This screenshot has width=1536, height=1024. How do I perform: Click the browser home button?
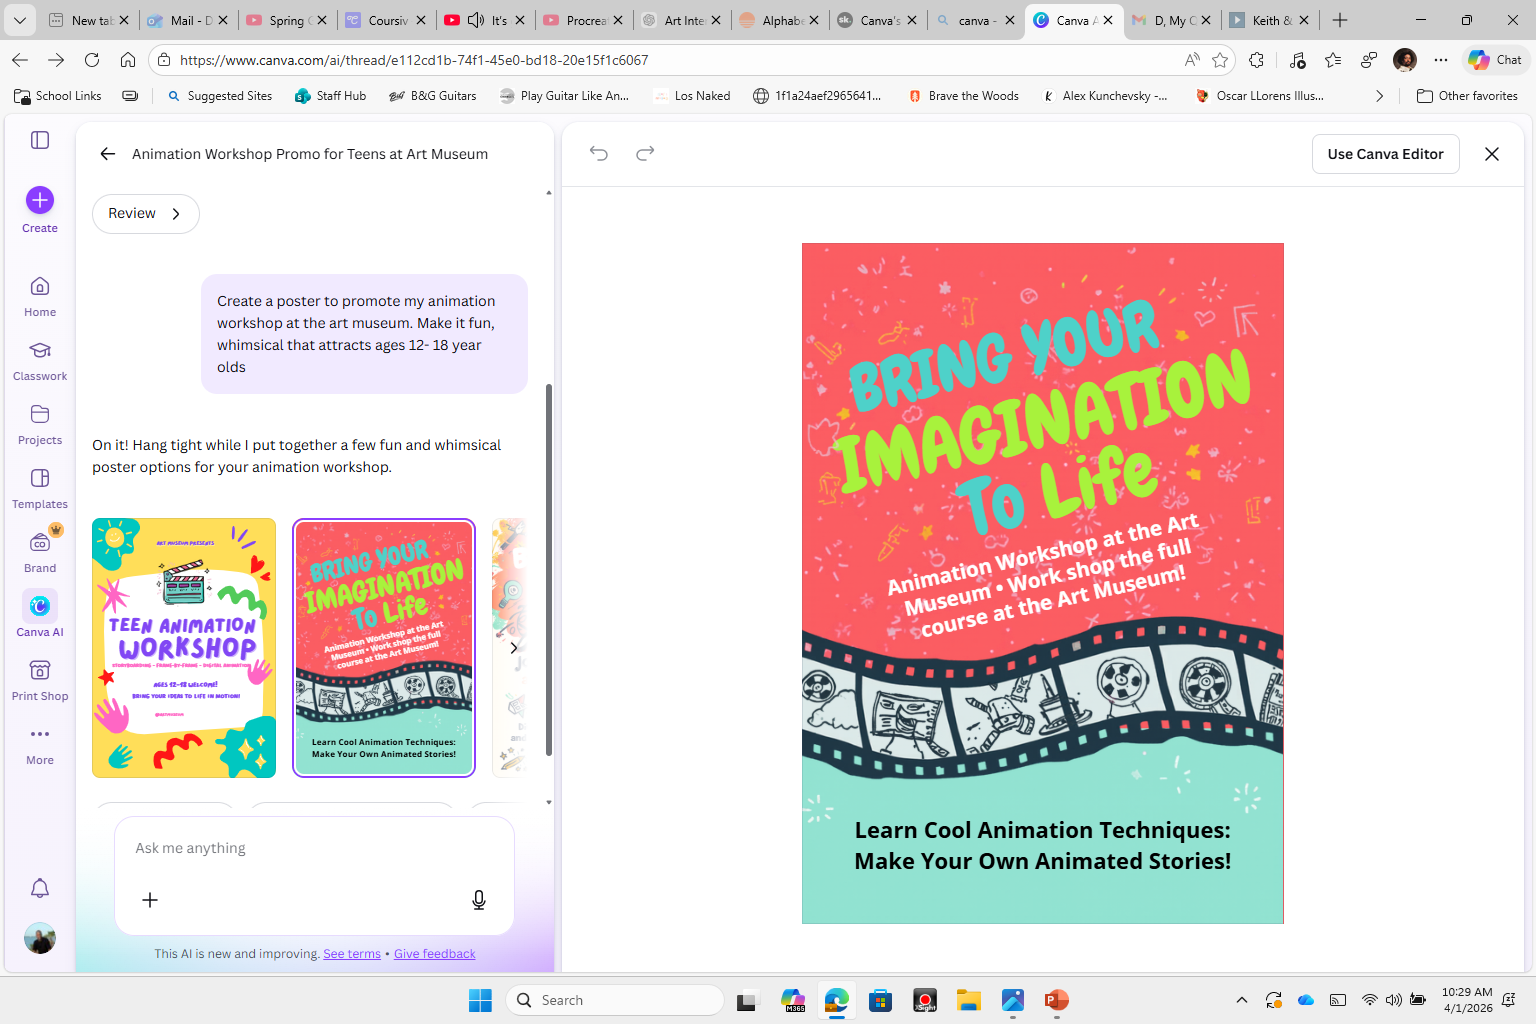pyautogui.click(x=128, y=60)
